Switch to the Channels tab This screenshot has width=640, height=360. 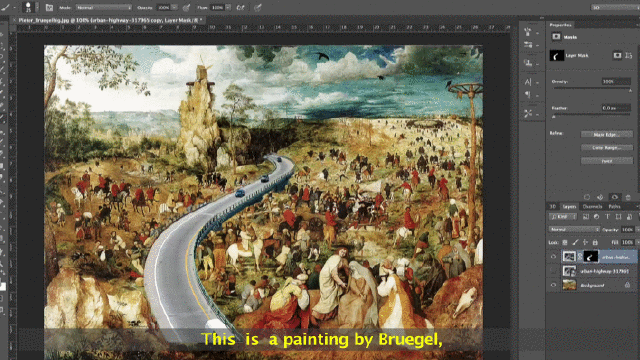[592, 207]
